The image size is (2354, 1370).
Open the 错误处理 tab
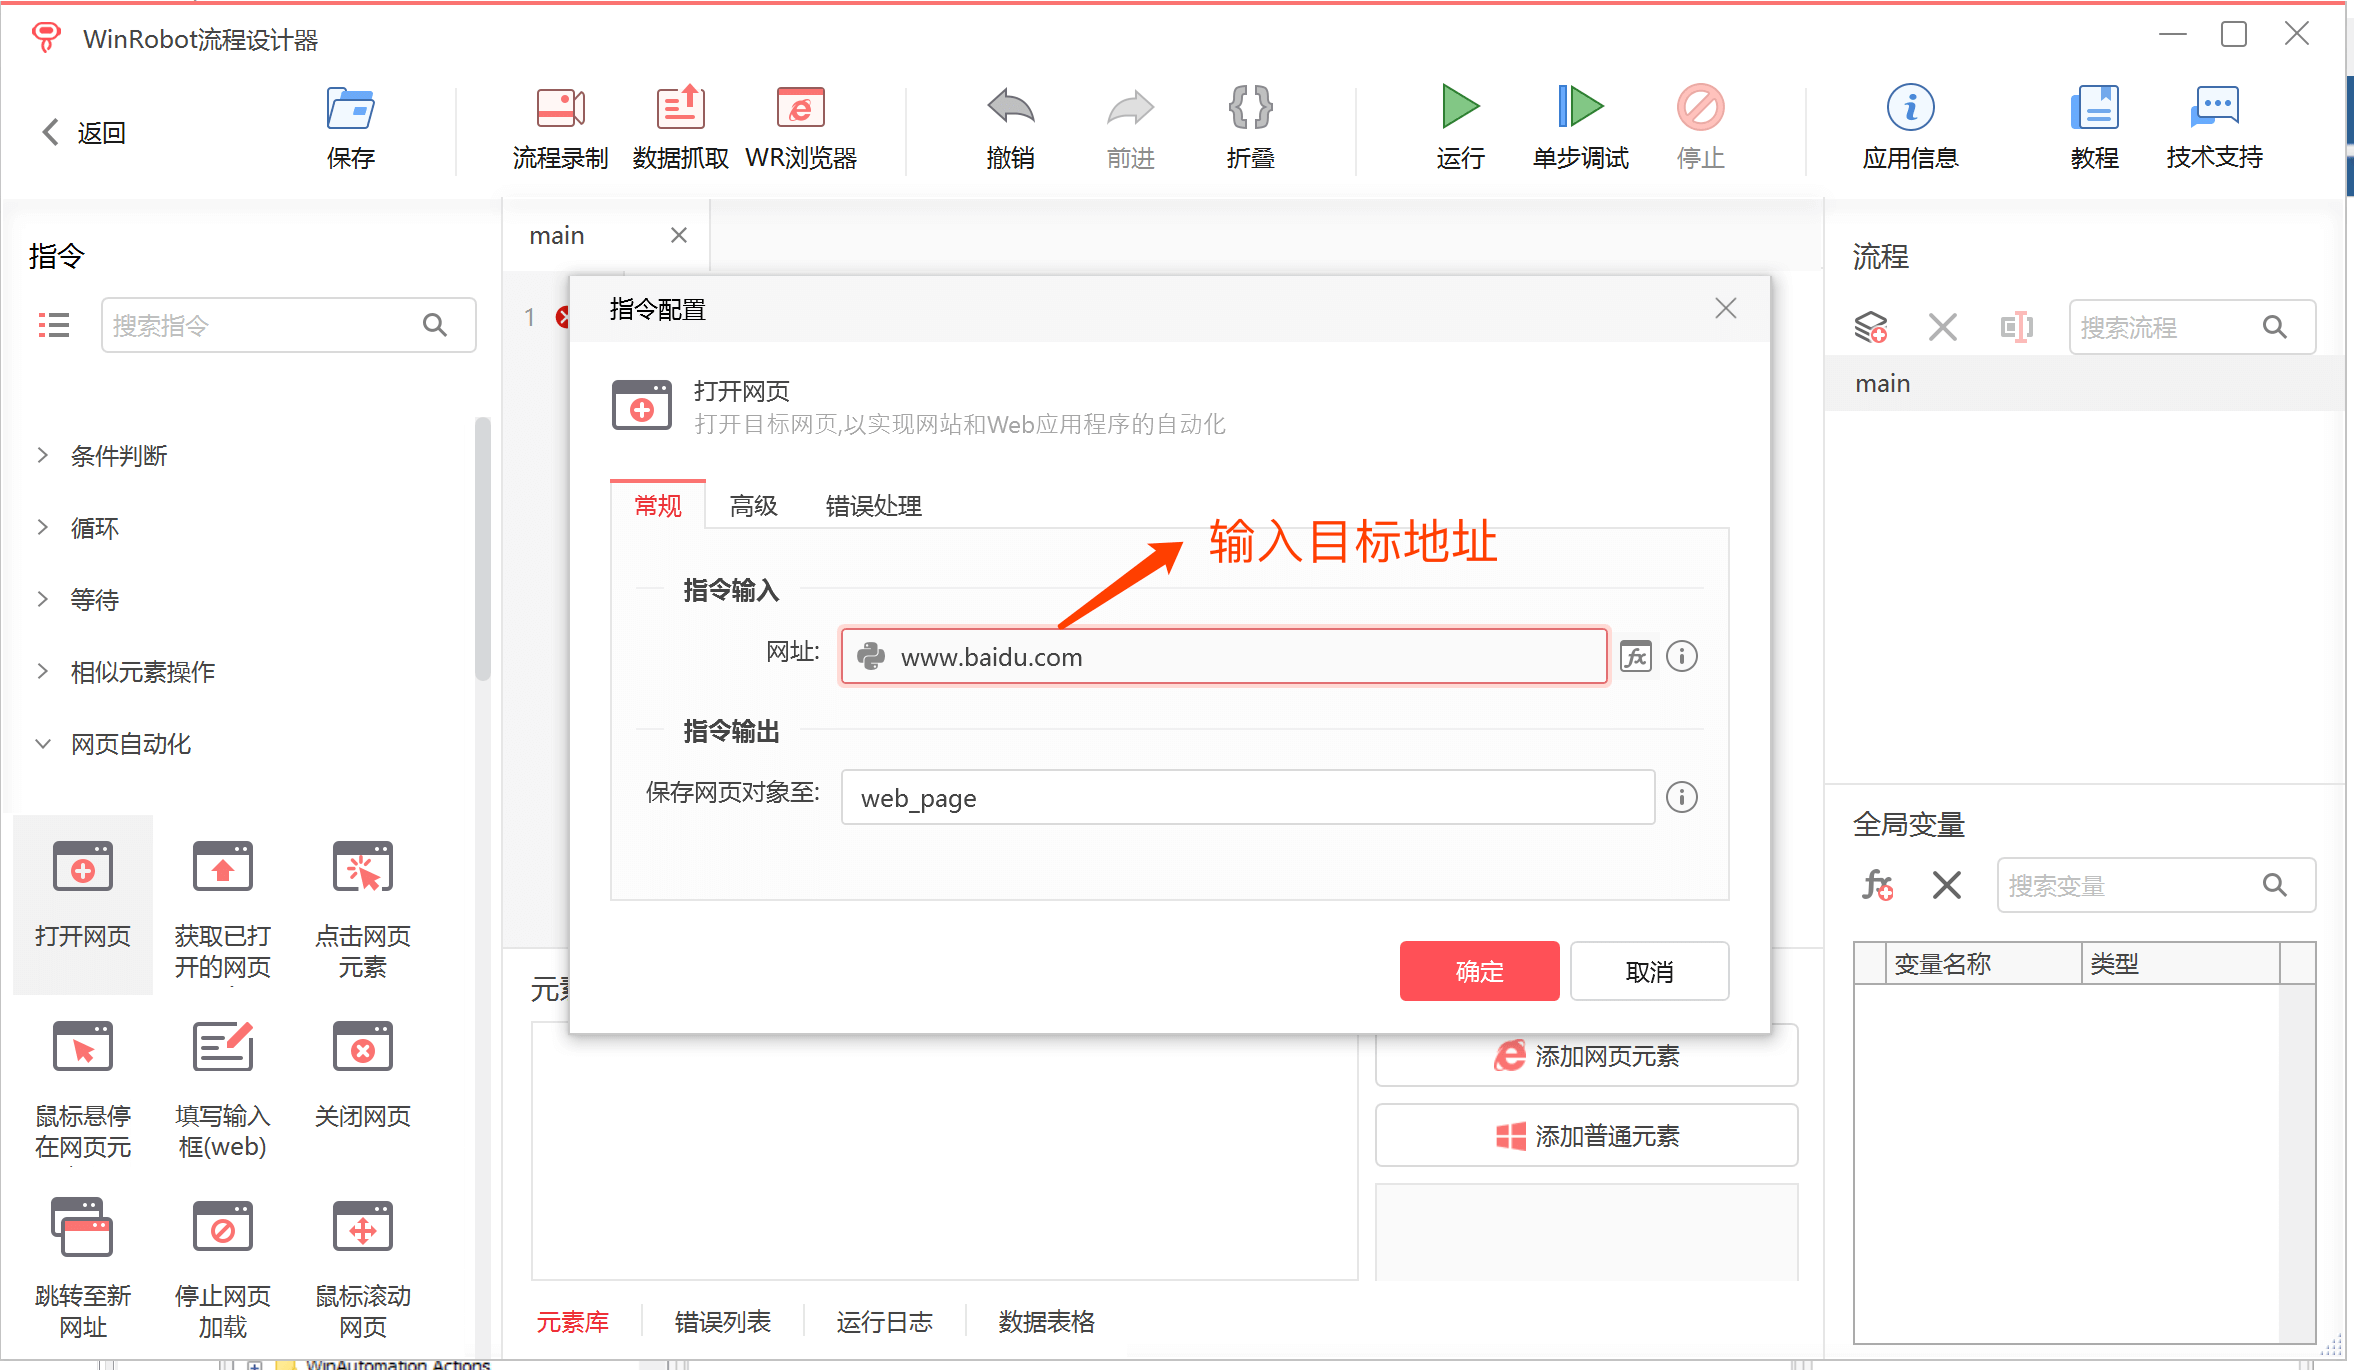(873, 506)
